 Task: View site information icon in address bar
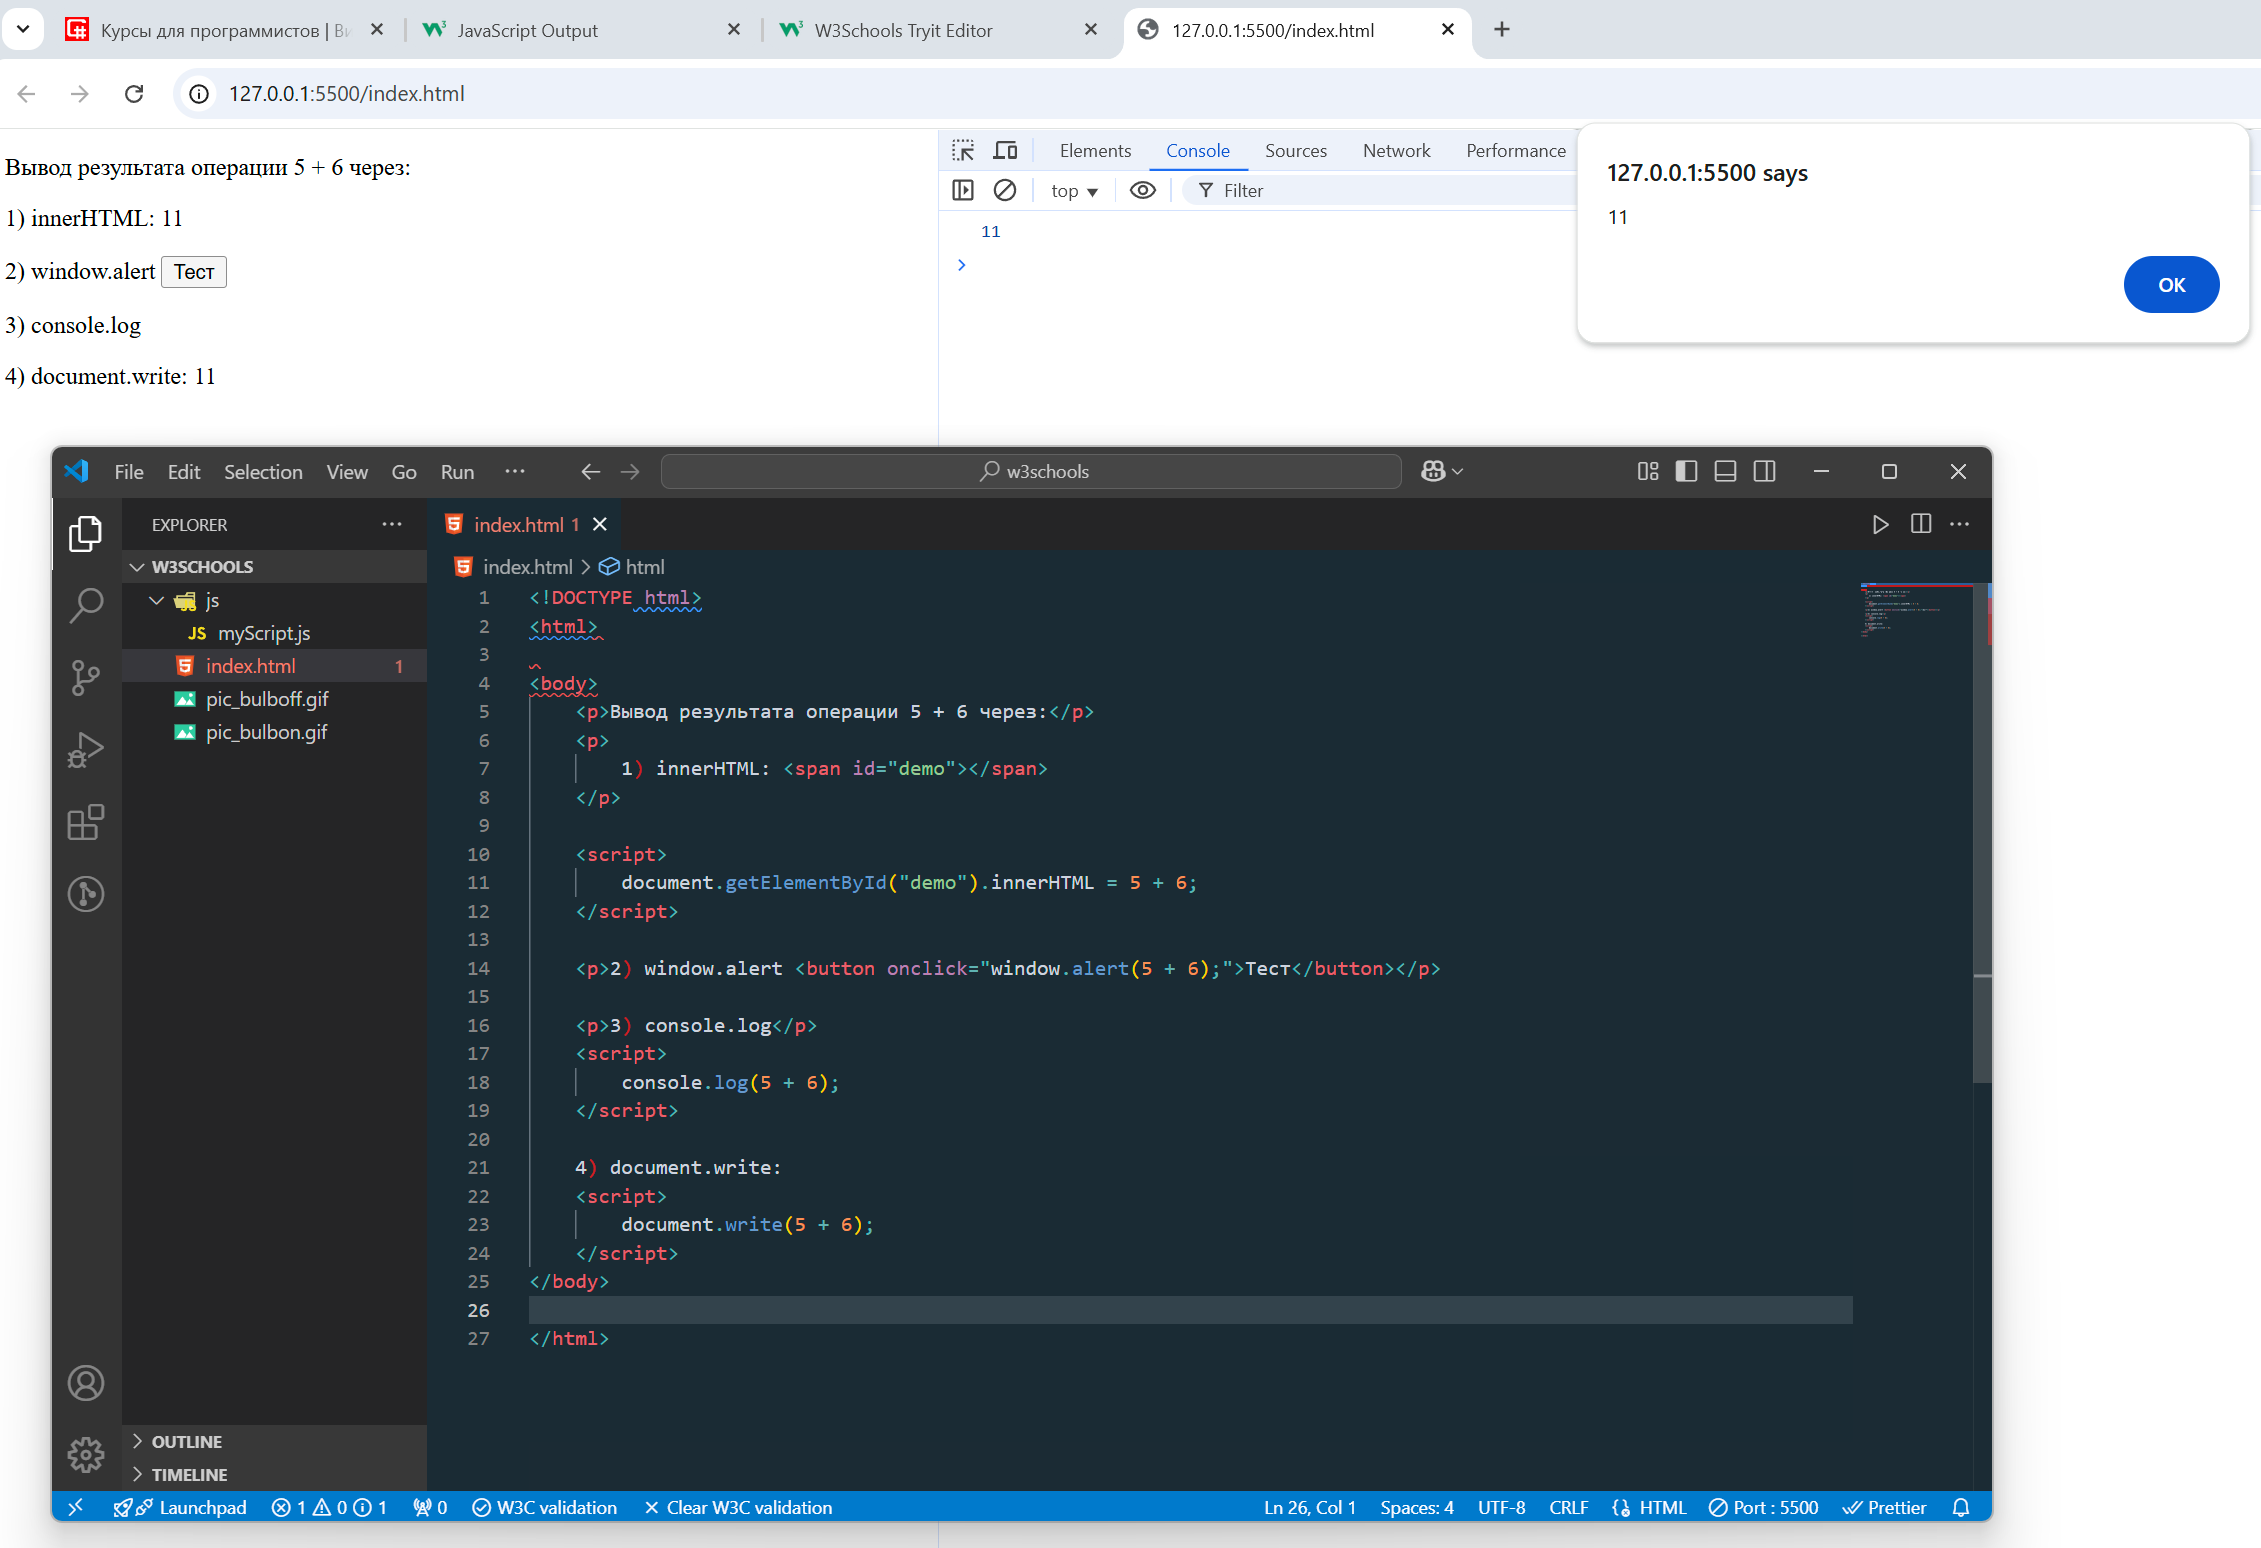[x=199, y=93]
